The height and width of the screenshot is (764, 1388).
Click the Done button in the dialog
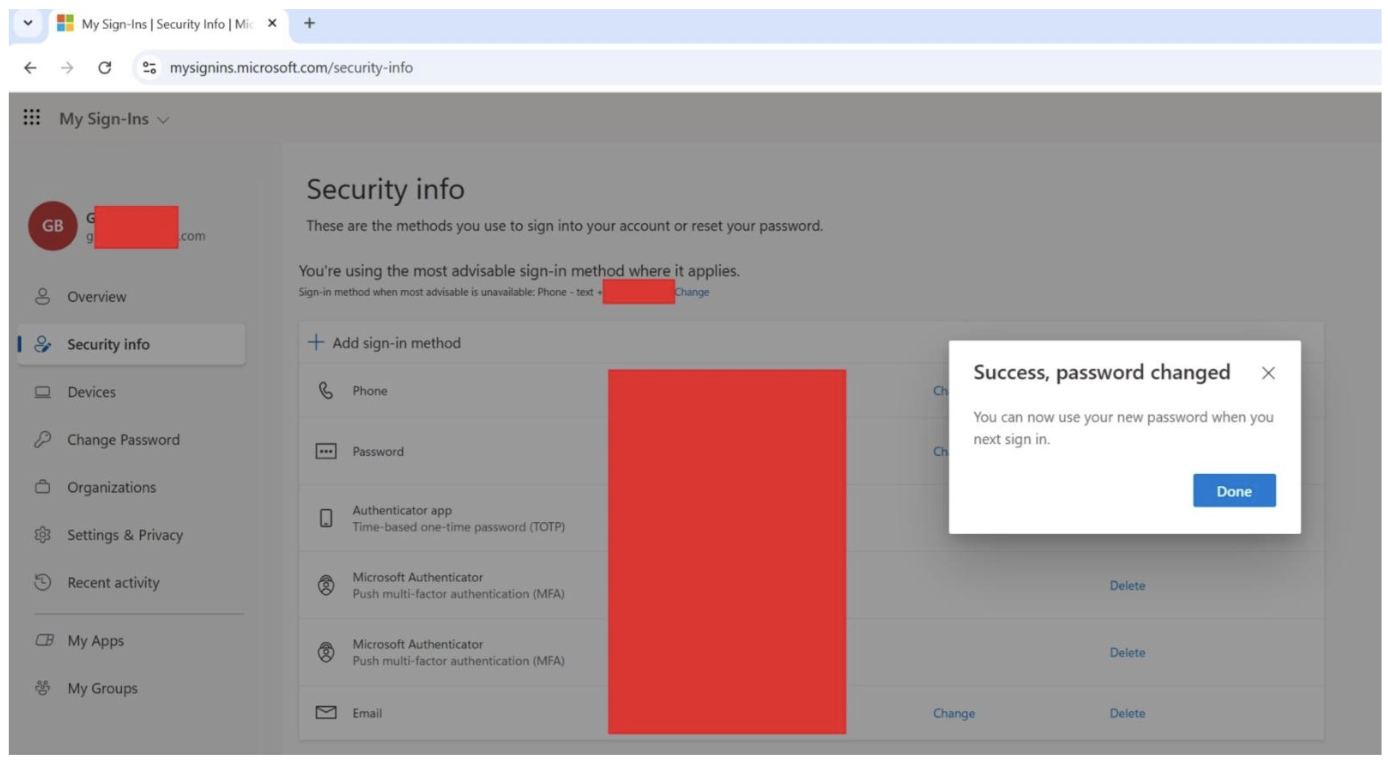point(1233,490)
